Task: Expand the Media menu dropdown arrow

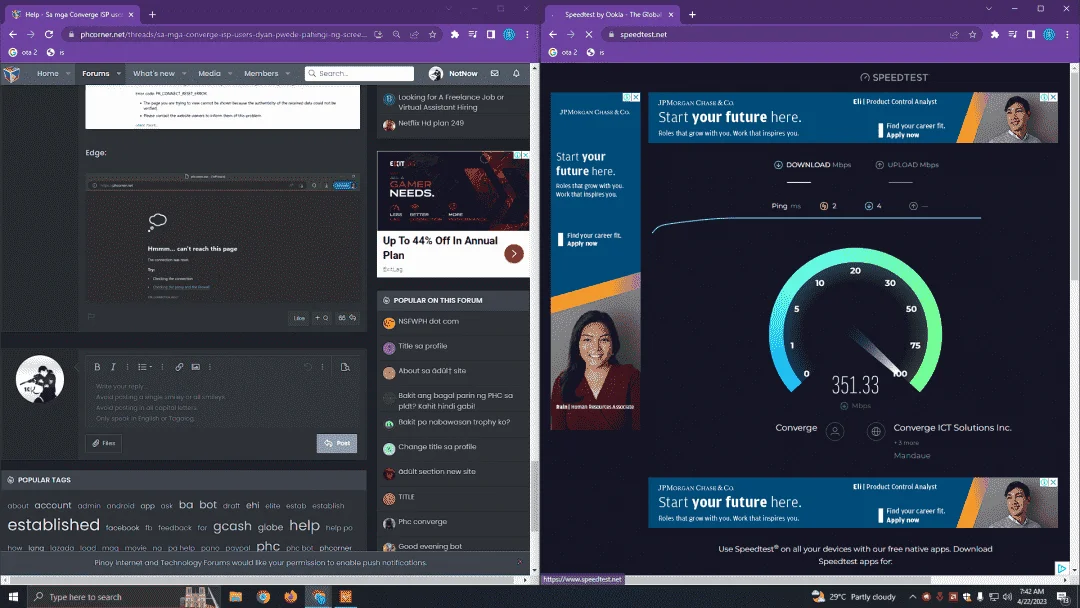Action: [230, 74]
